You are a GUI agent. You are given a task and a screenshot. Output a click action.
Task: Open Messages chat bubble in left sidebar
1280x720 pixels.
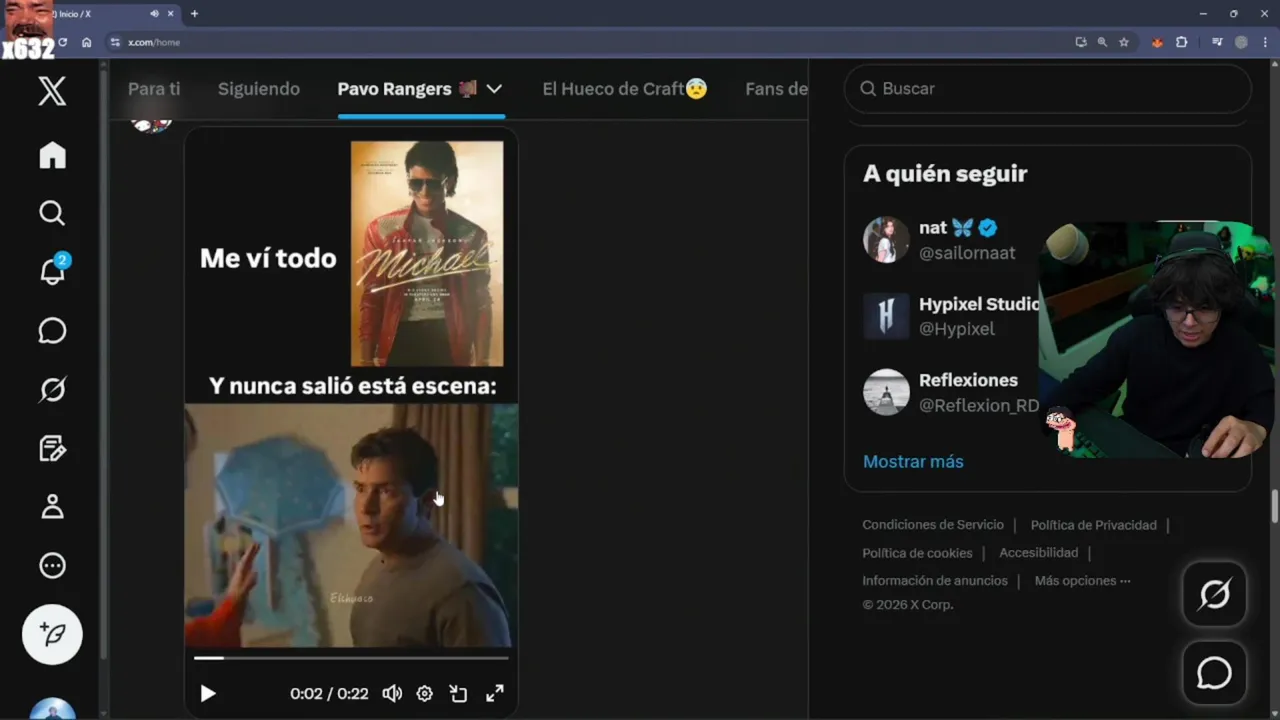[52, 331]
